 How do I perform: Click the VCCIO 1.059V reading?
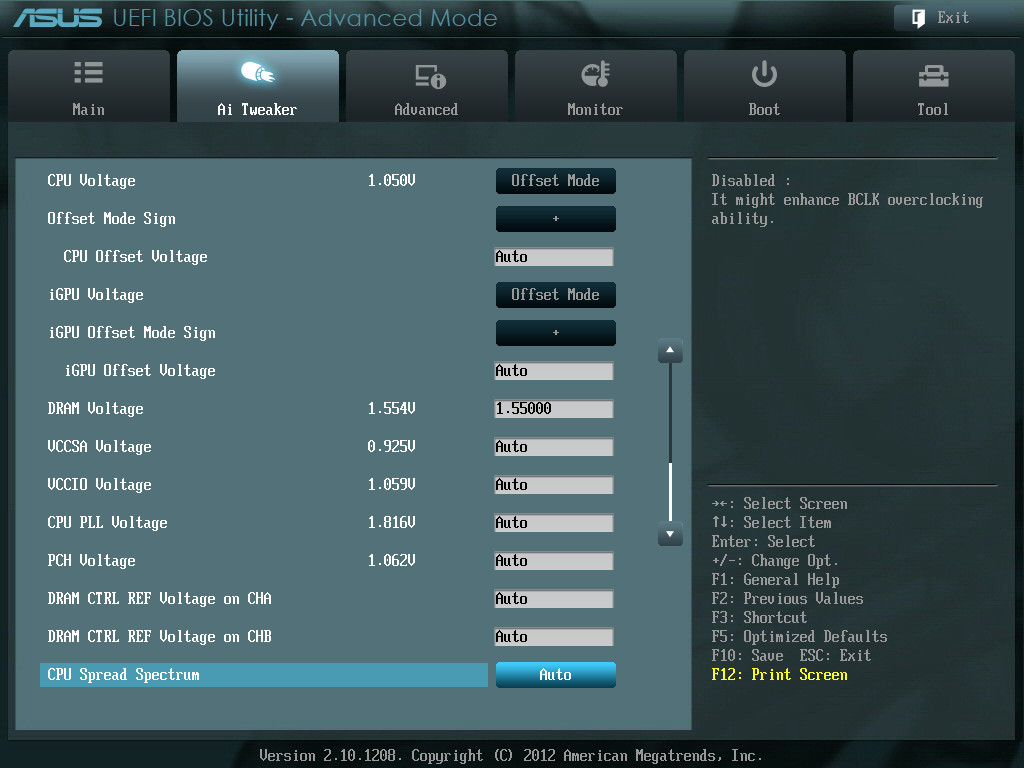pyautogui.click(x=392, y=485)
